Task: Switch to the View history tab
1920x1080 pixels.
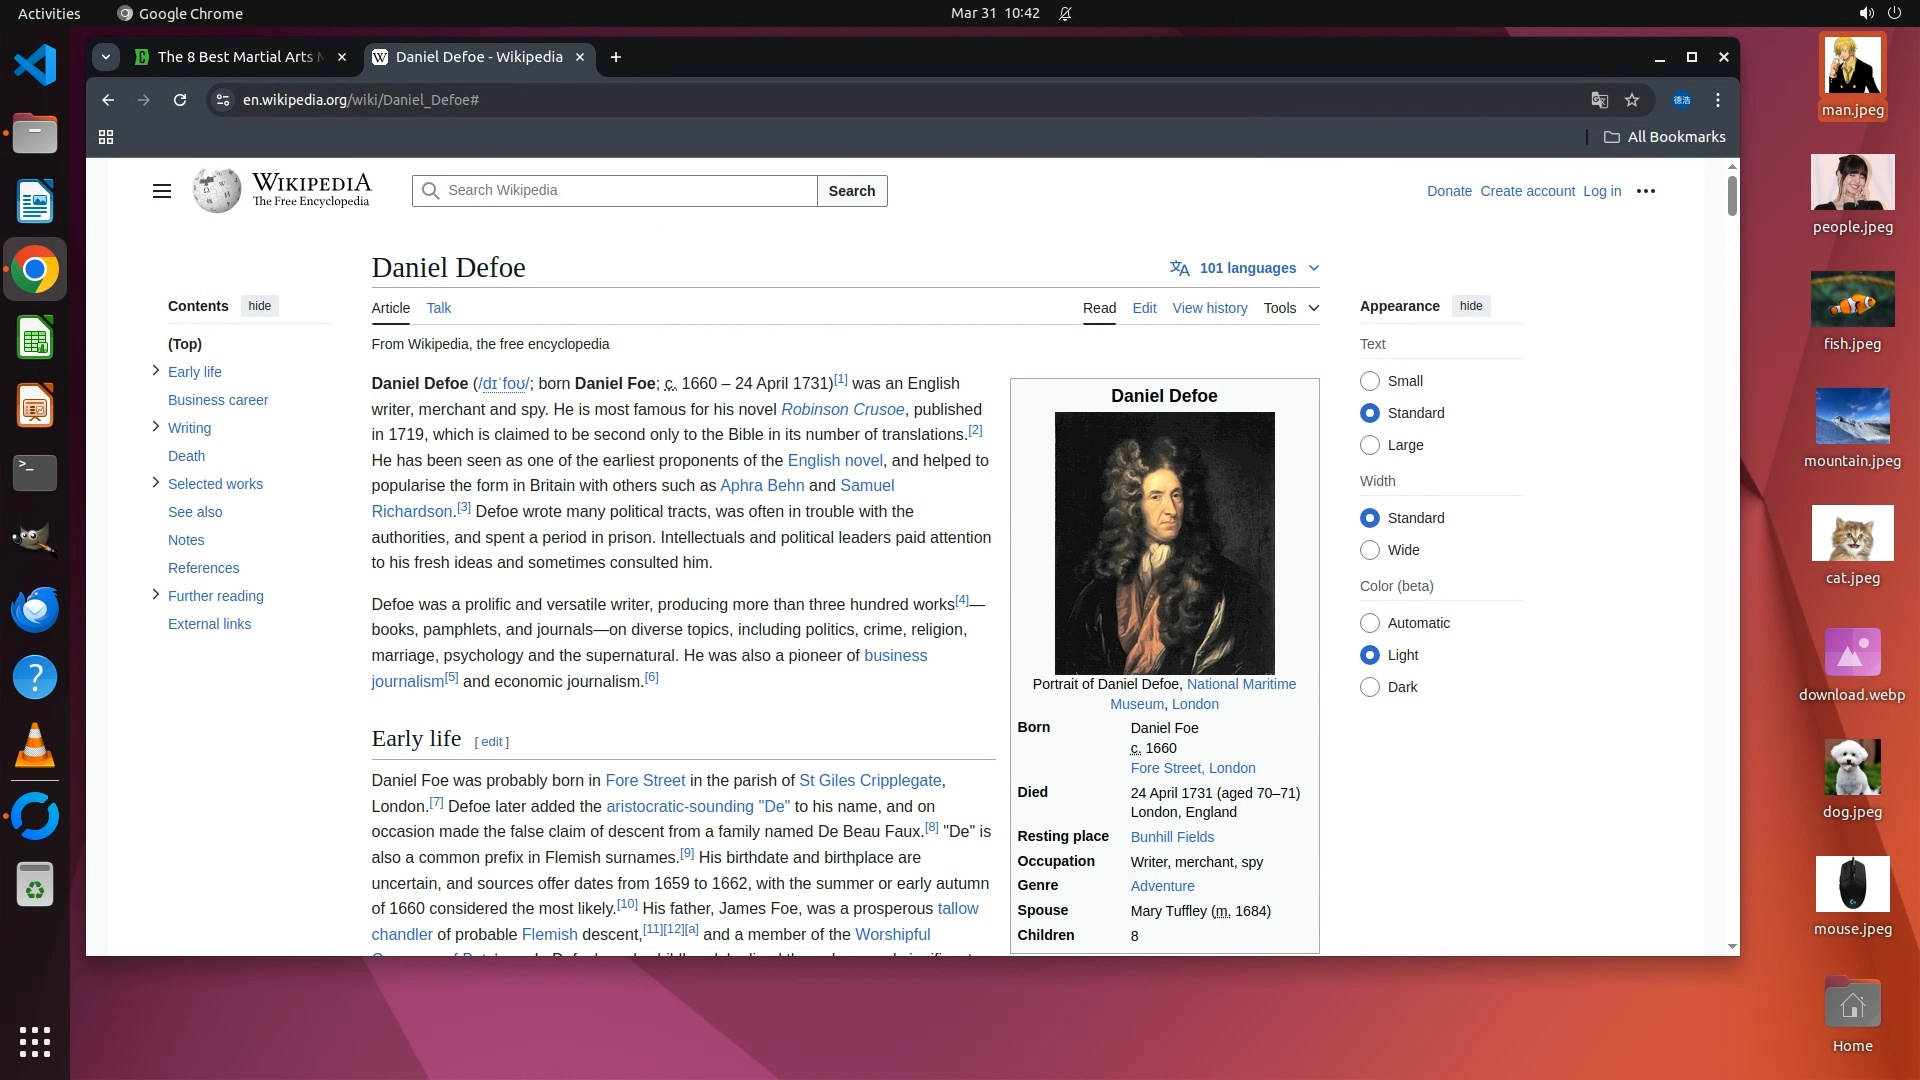Action: [1209, 308]
